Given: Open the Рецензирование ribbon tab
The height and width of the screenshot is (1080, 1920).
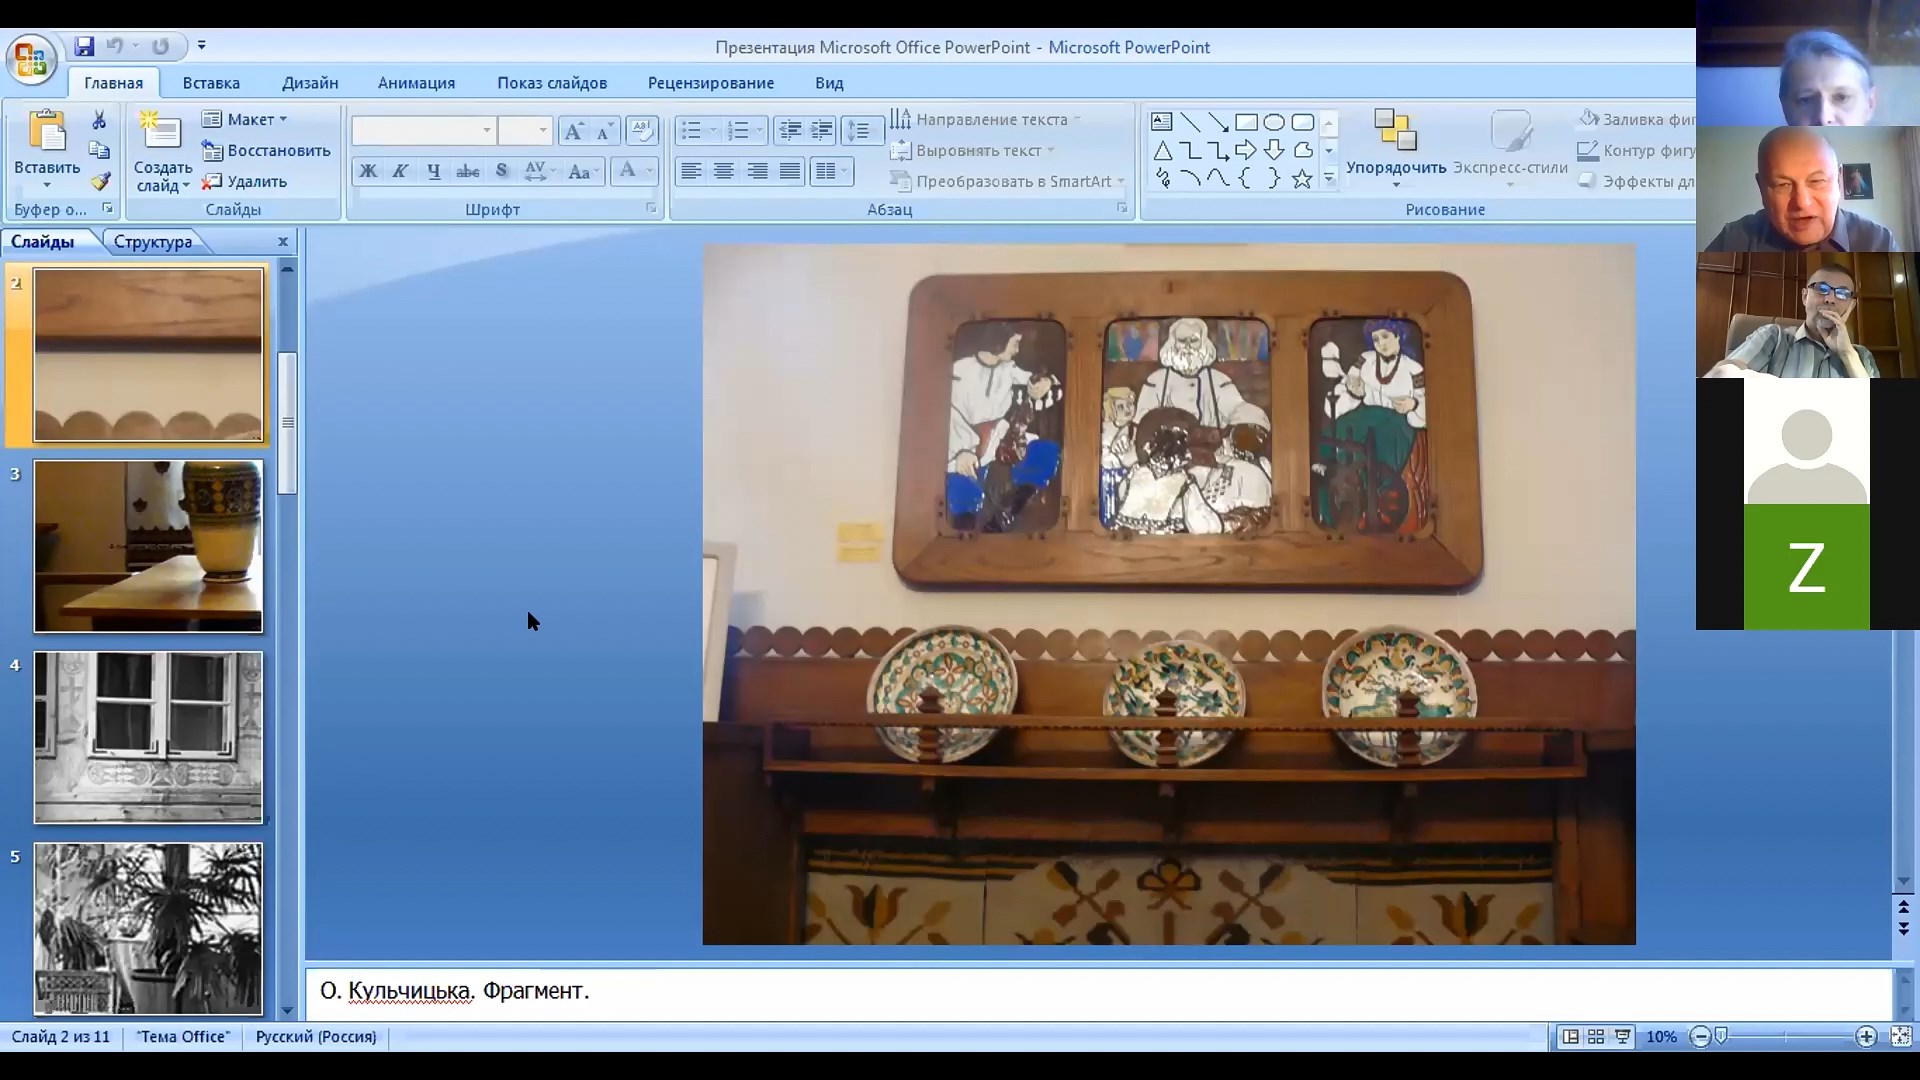Looking at the screenshot, I should [x=711, y=83].
